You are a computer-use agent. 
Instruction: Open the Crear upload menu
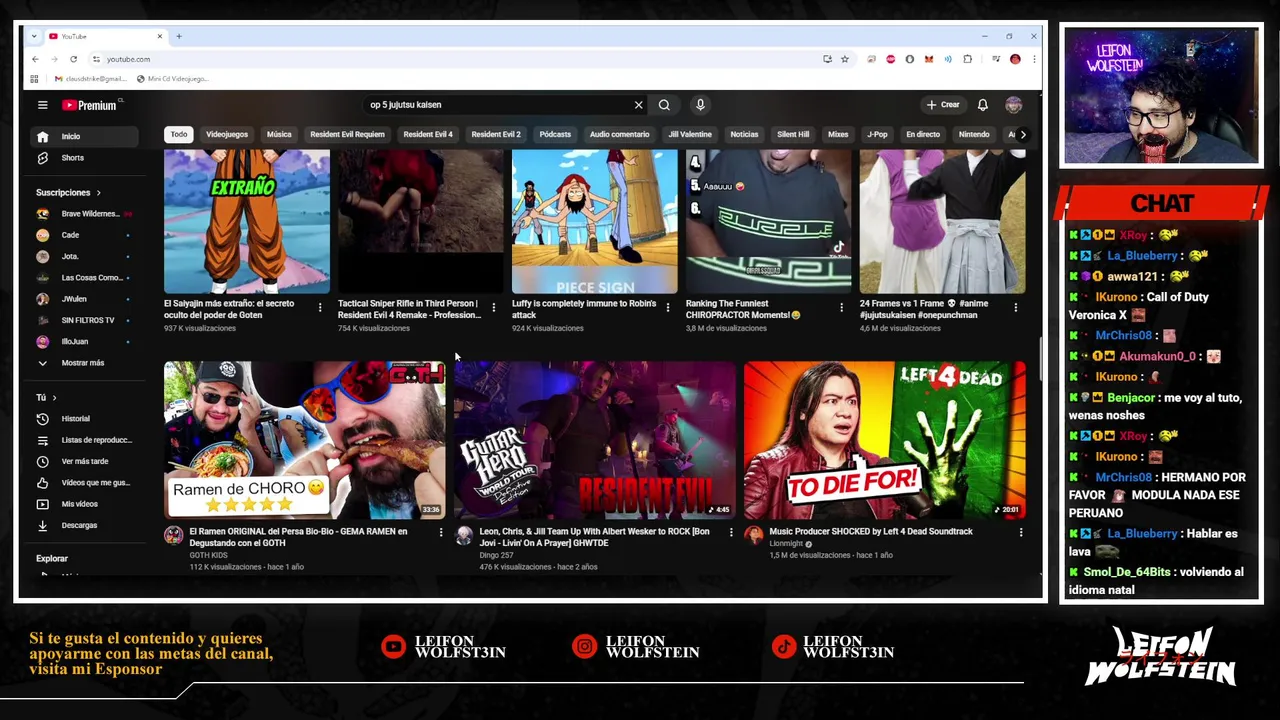click(943, 105)
